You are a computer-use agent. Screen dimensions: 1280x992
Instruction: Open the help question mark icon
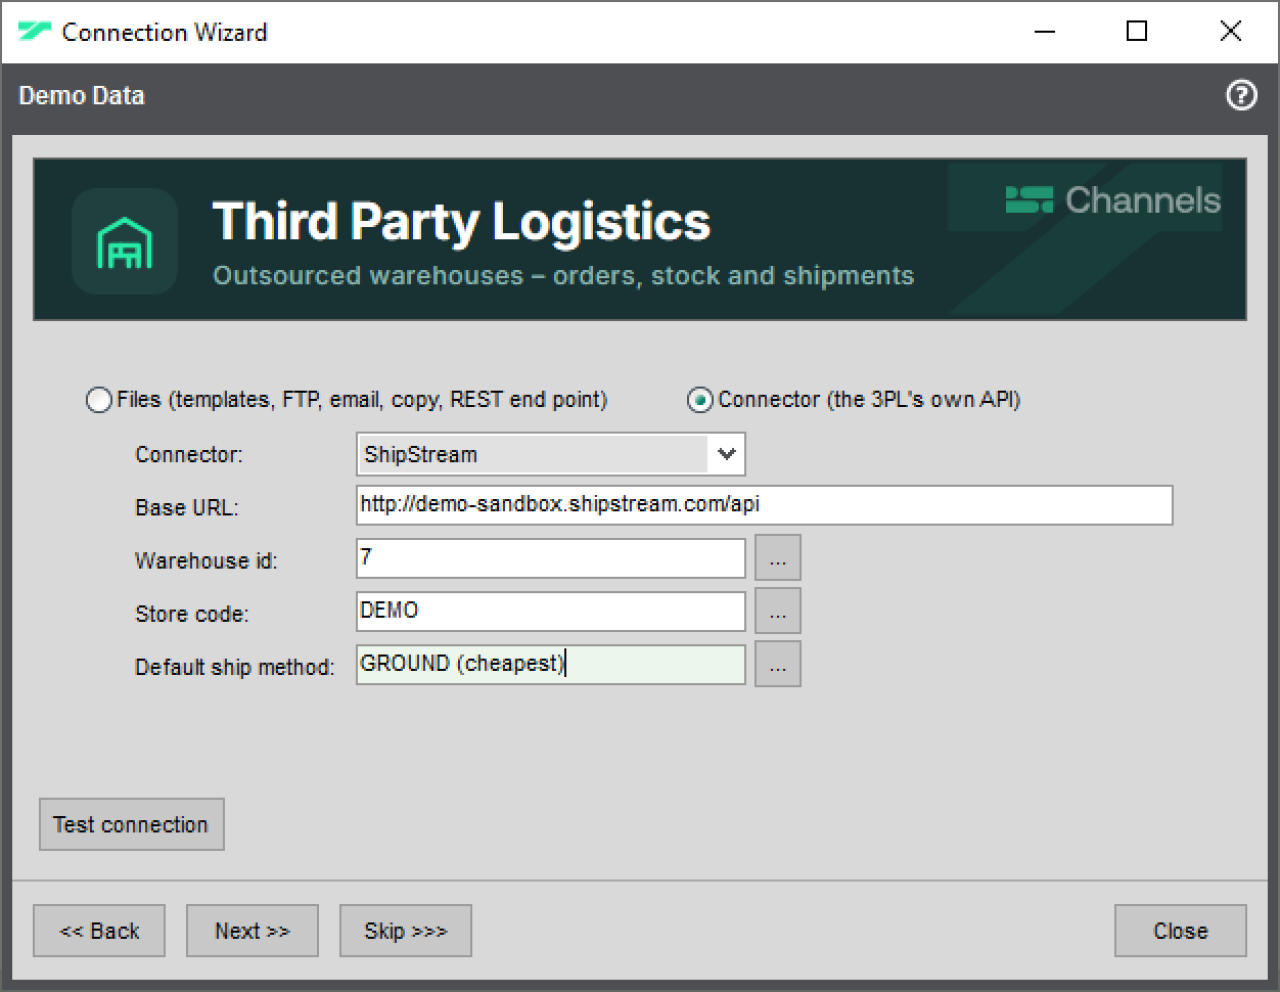click(1241, 95)
